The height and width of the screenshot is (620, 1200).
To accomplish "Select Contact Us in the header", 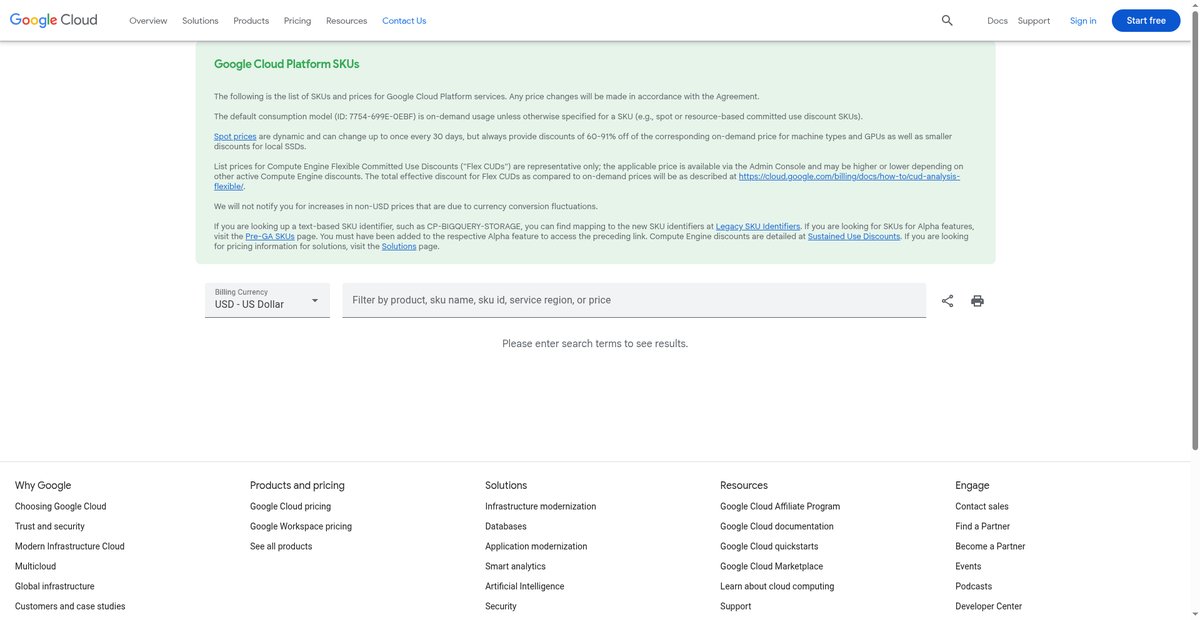I will [x=404, y=21].
